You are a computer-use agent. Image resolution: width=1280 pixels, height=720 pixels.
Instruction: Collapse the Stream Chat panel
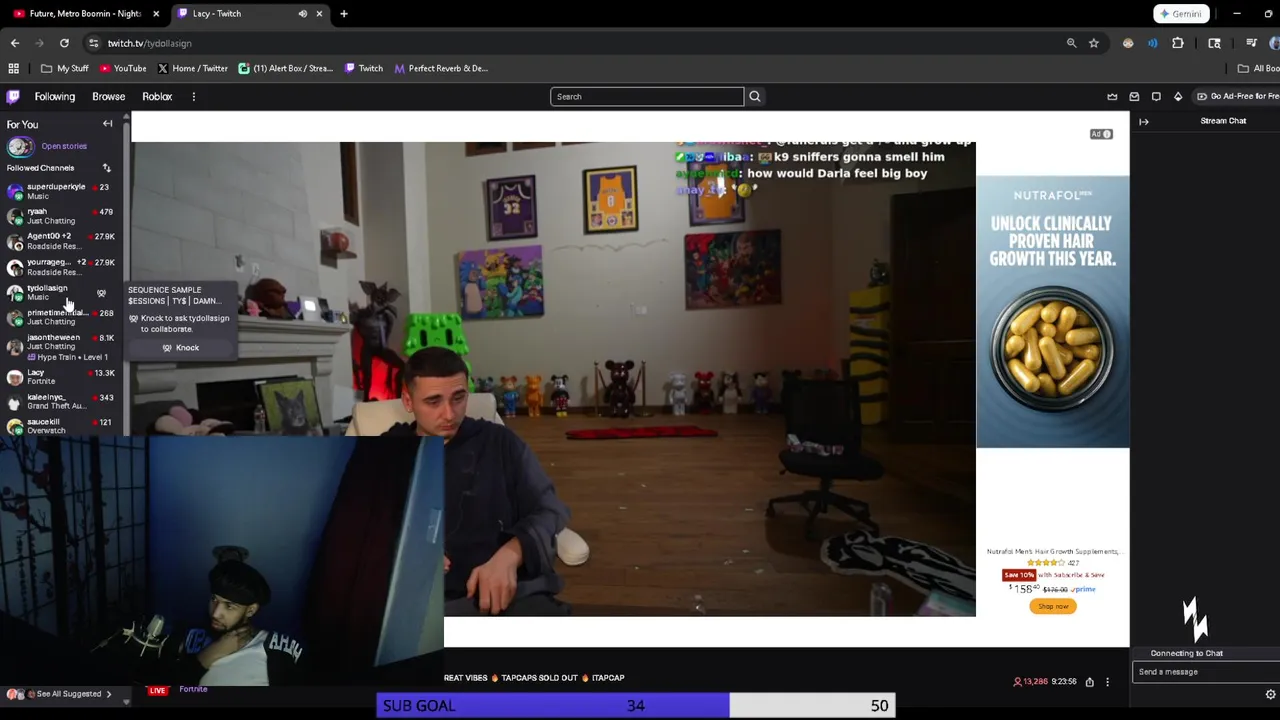click(x=1144, y=122)
